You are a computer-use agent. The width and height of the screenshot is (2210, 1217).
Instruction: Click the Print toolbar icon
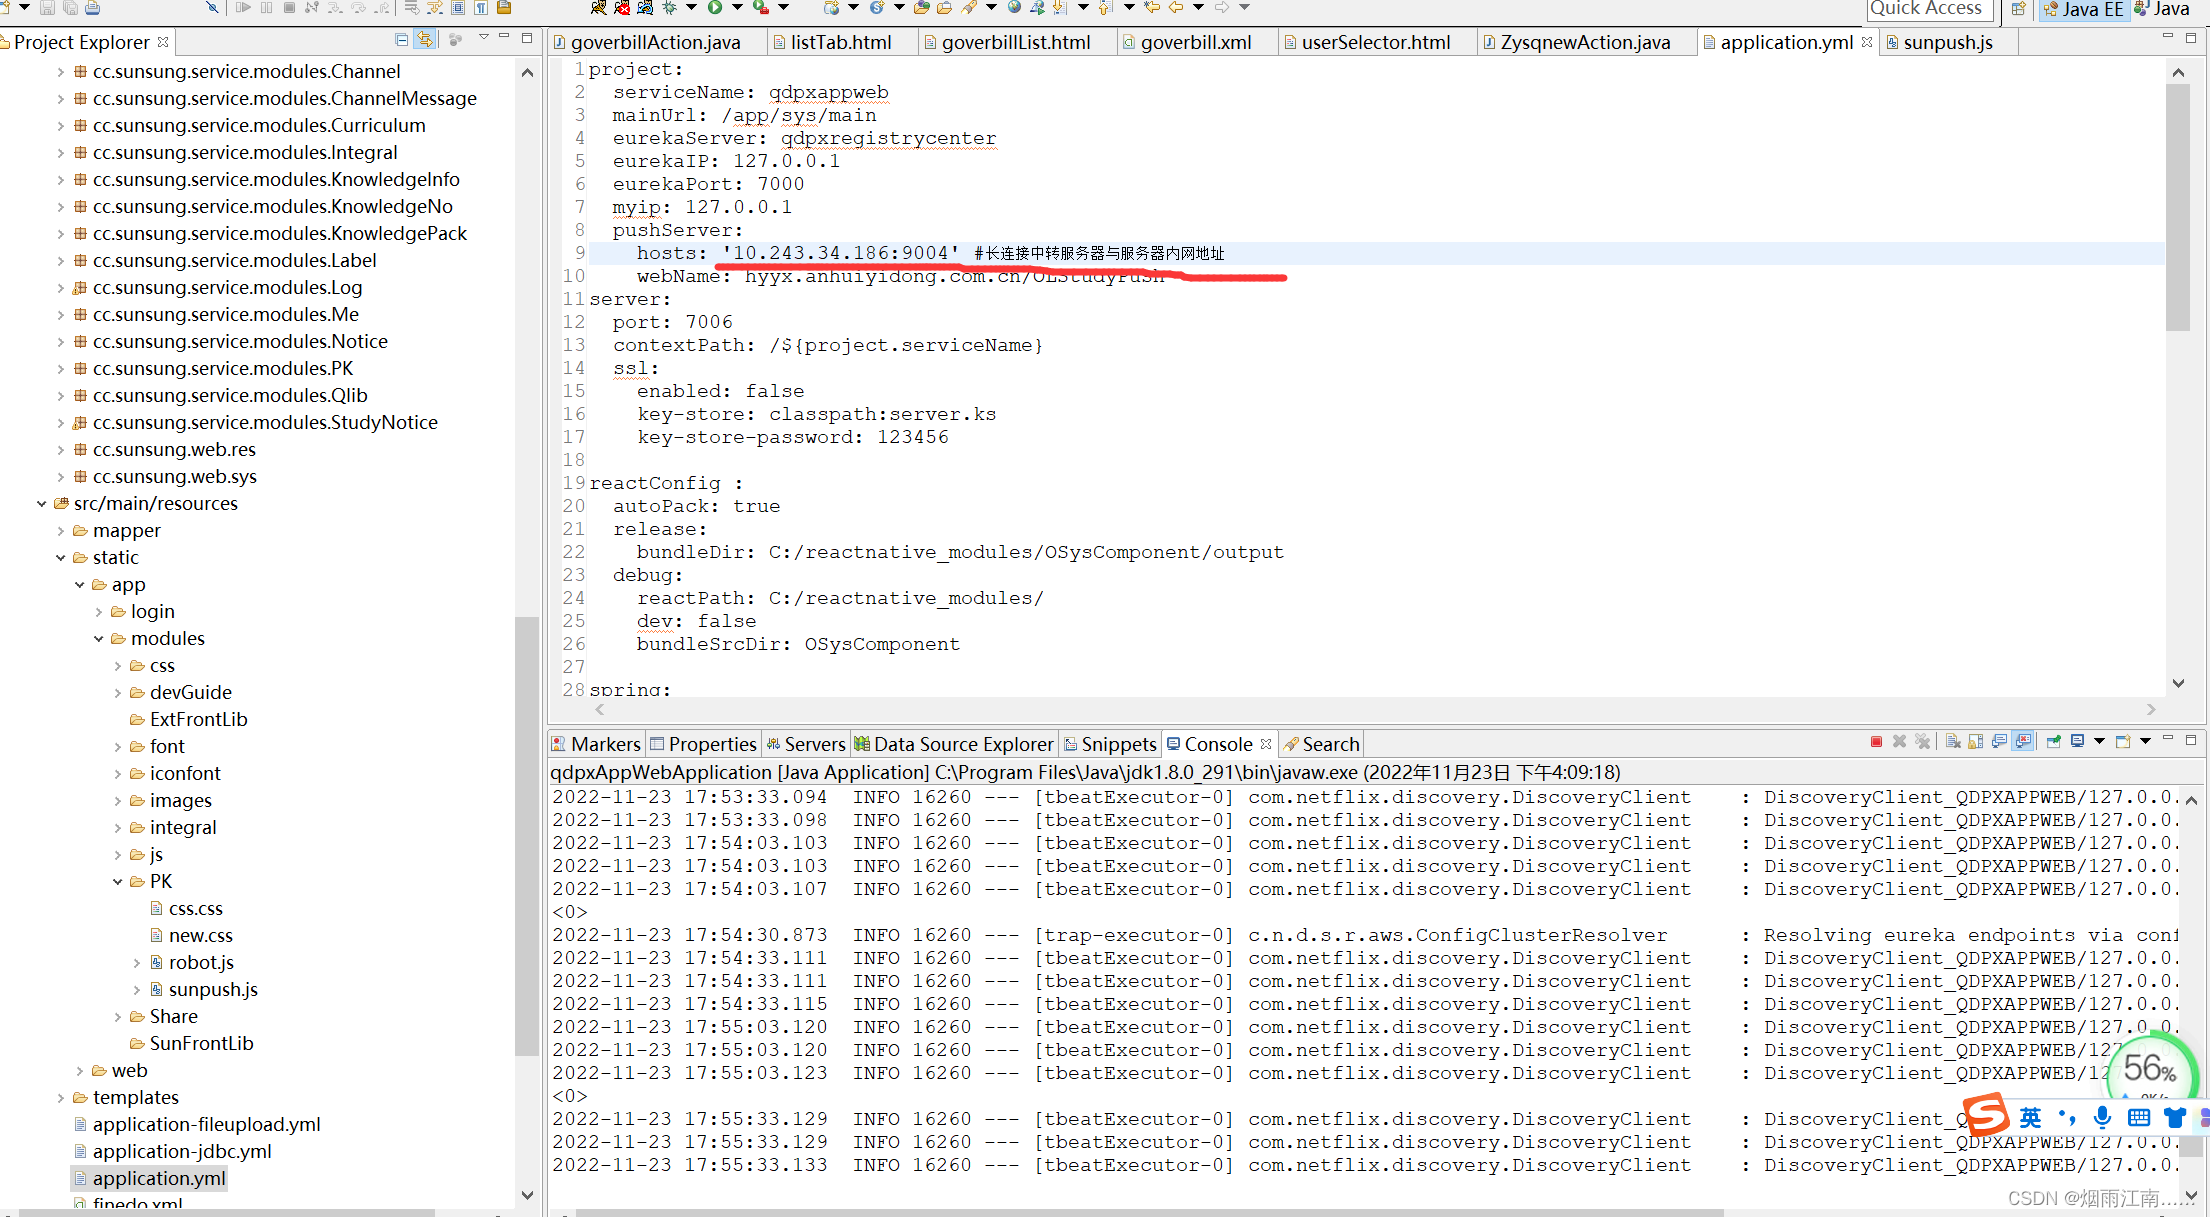[92, 10]
